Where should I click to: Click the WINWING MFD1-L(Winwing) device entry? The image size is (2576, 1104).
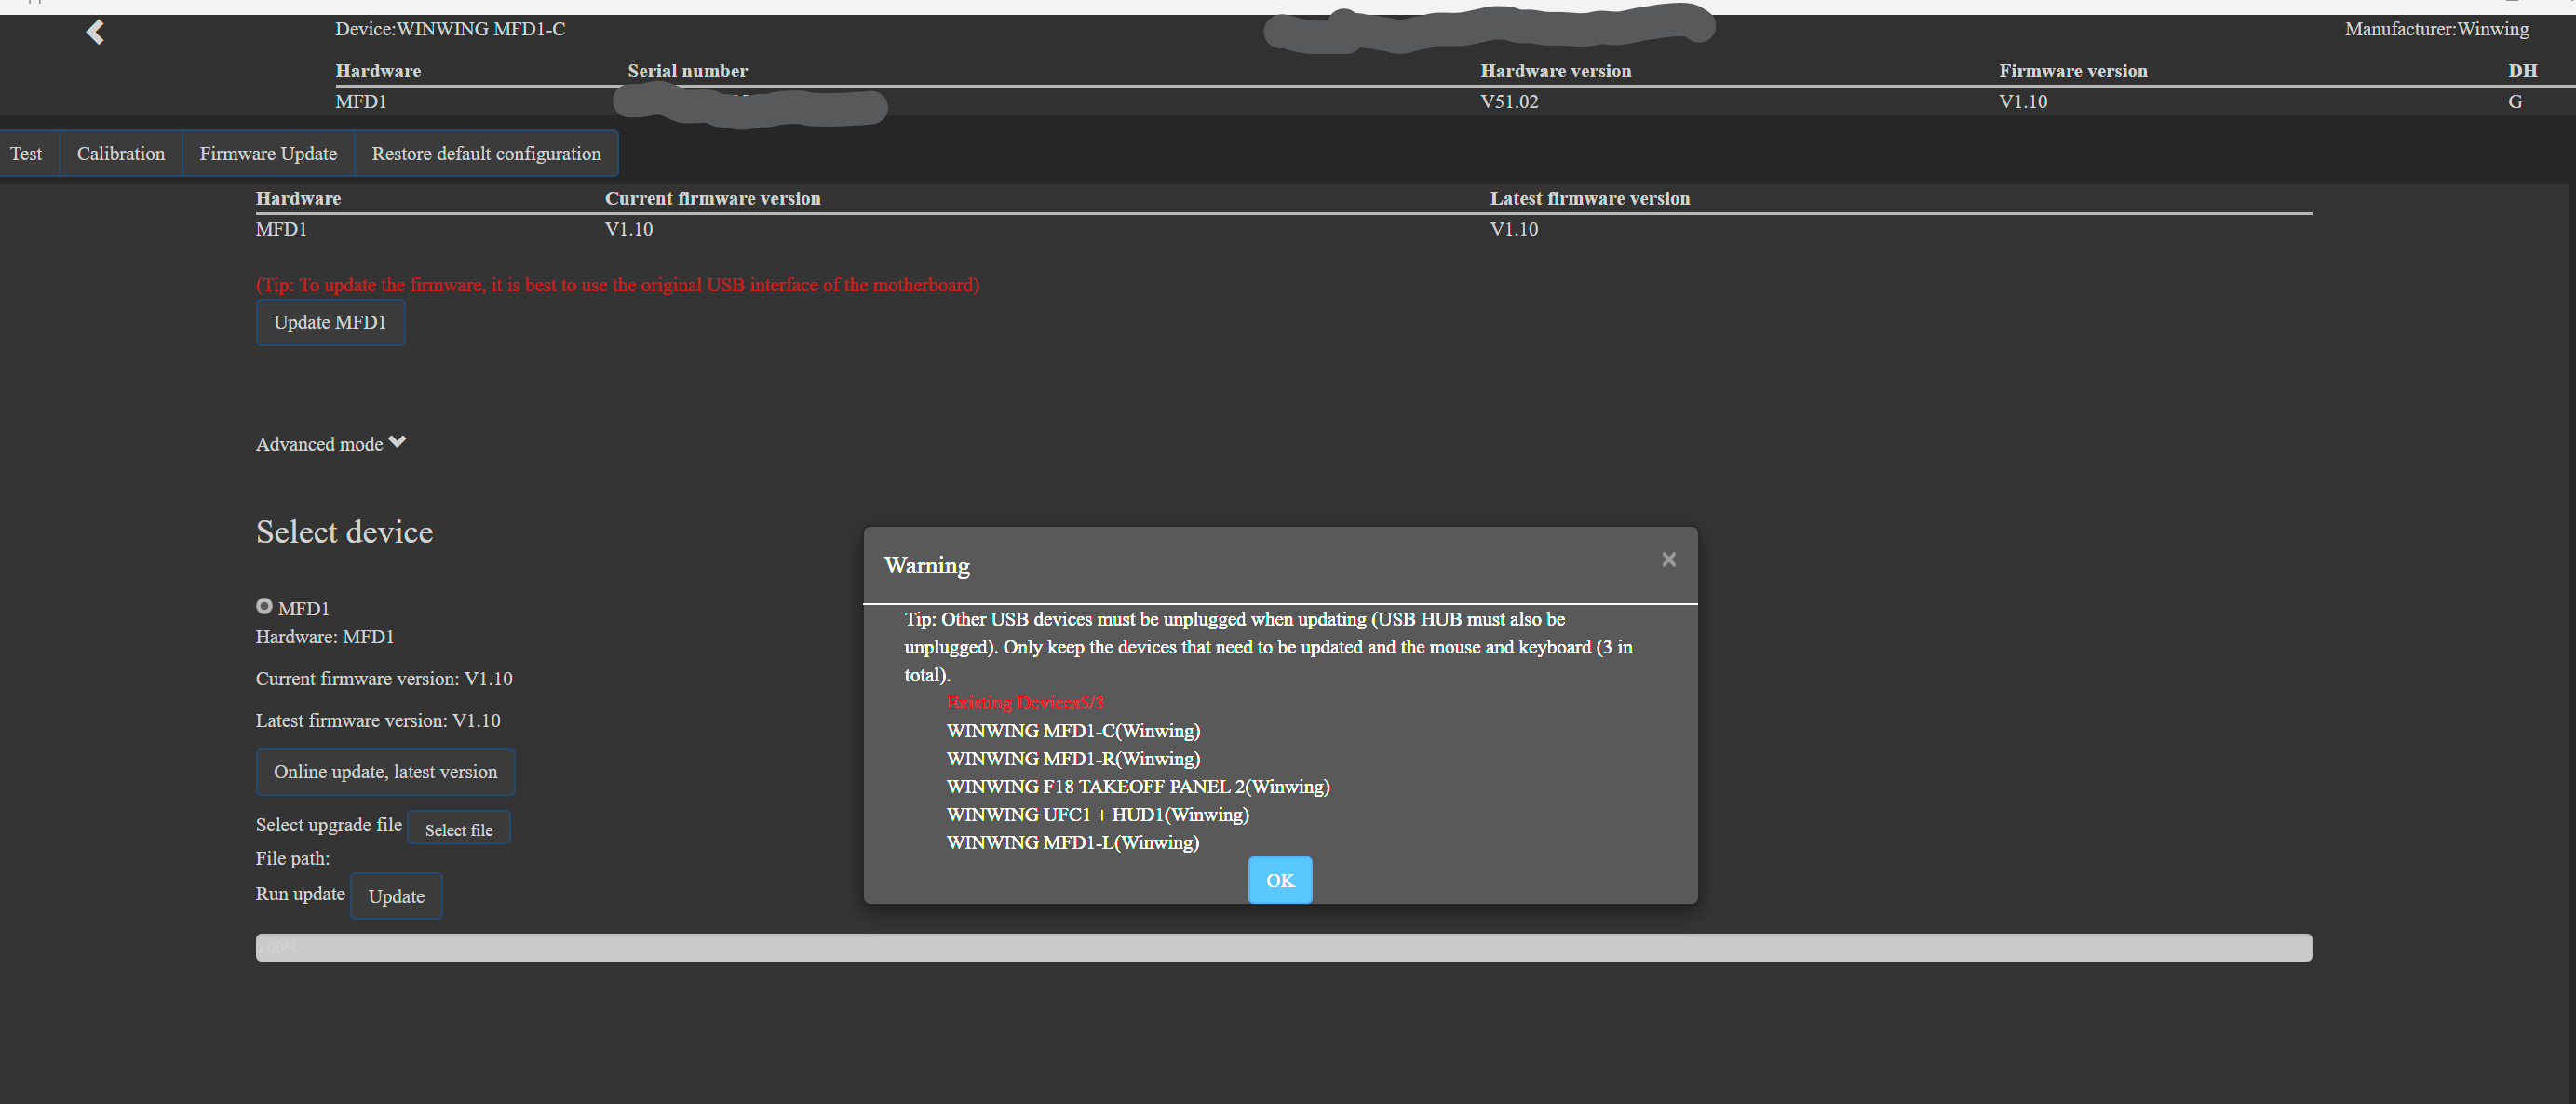click(1072, 843)
